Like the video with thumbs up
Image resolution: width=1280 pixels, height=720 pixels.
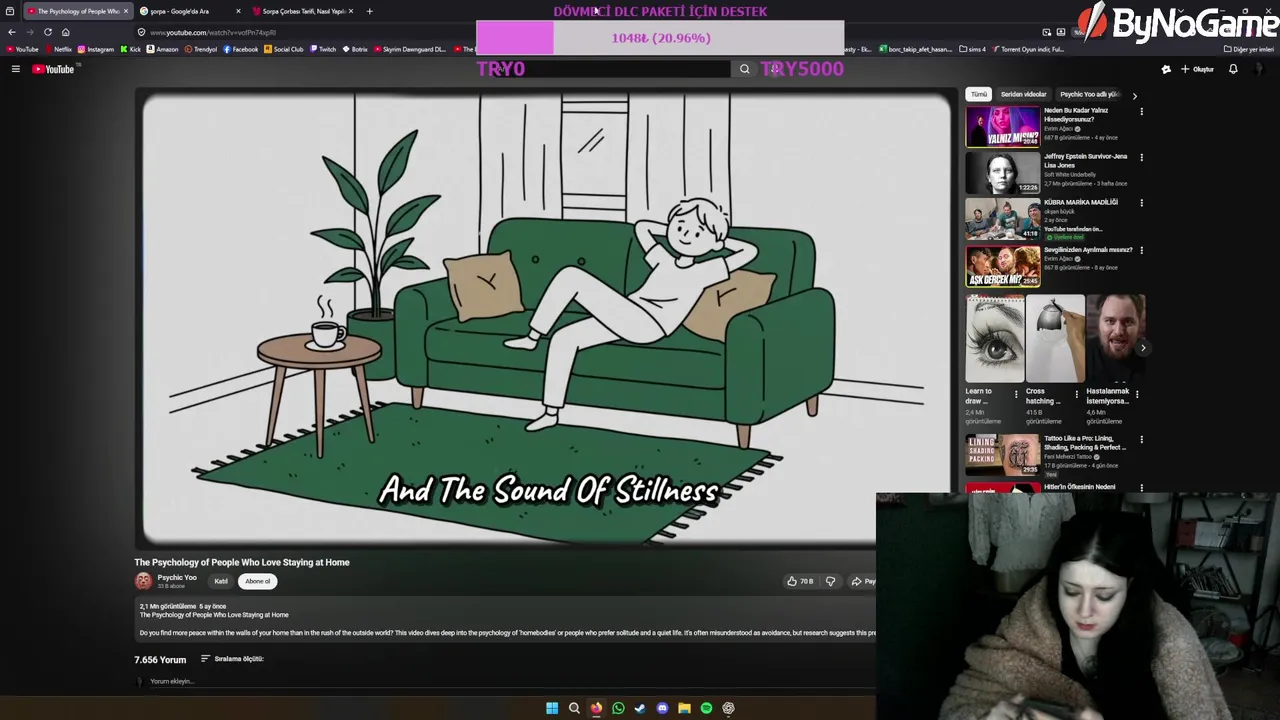pos(799,581)
